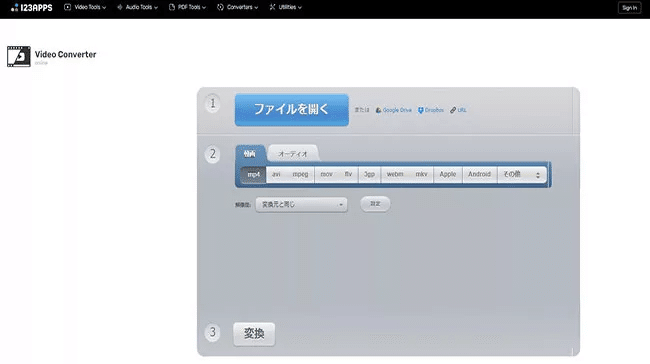Open the PDF Tools menu

(187, 7)
